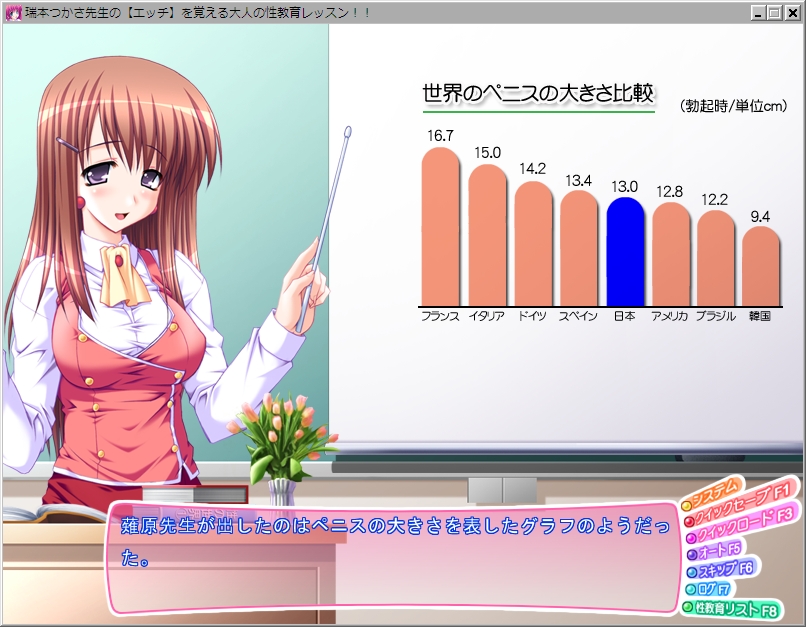Click the magenta dot icon beside クイックロード

pyautogui.click(x=692, y=538)
